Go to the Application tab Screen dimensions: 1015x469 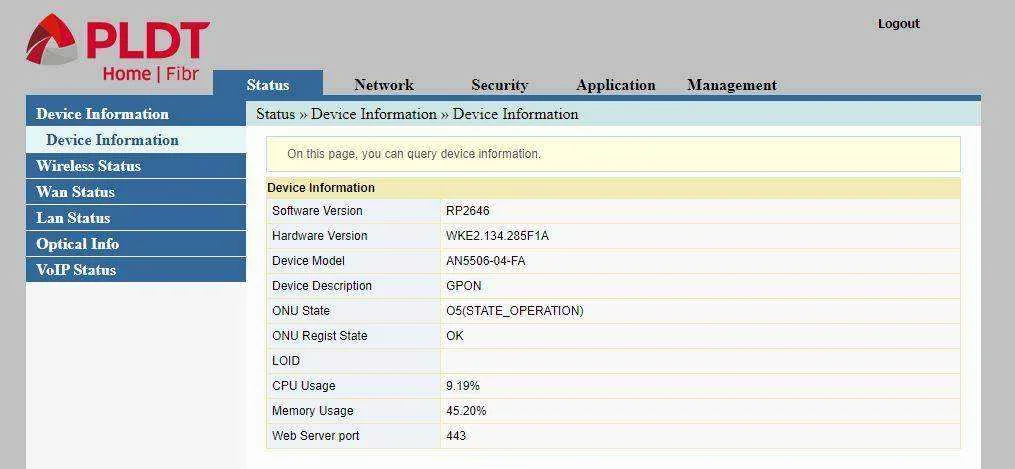[x=616, y=85]
